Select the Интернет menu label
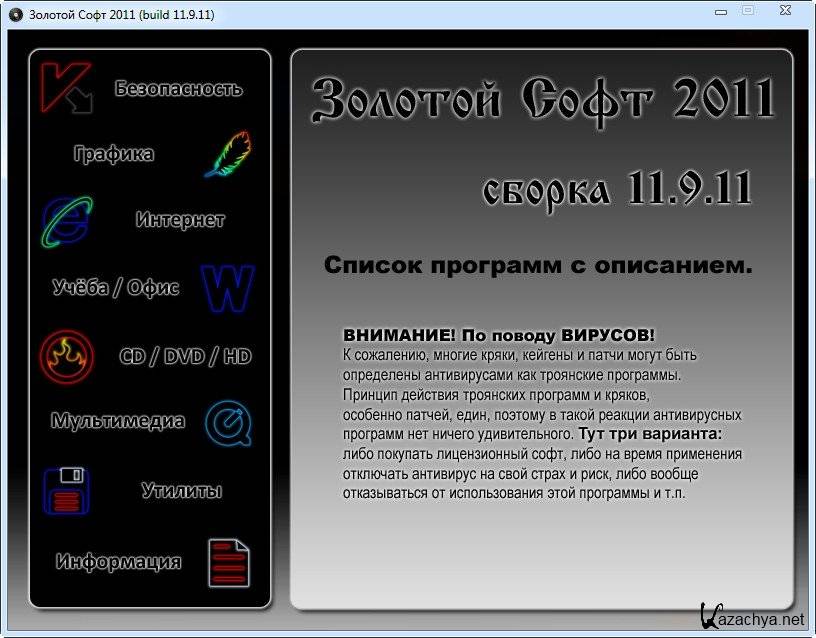The image size is (816, 638). tap(180, 220)
